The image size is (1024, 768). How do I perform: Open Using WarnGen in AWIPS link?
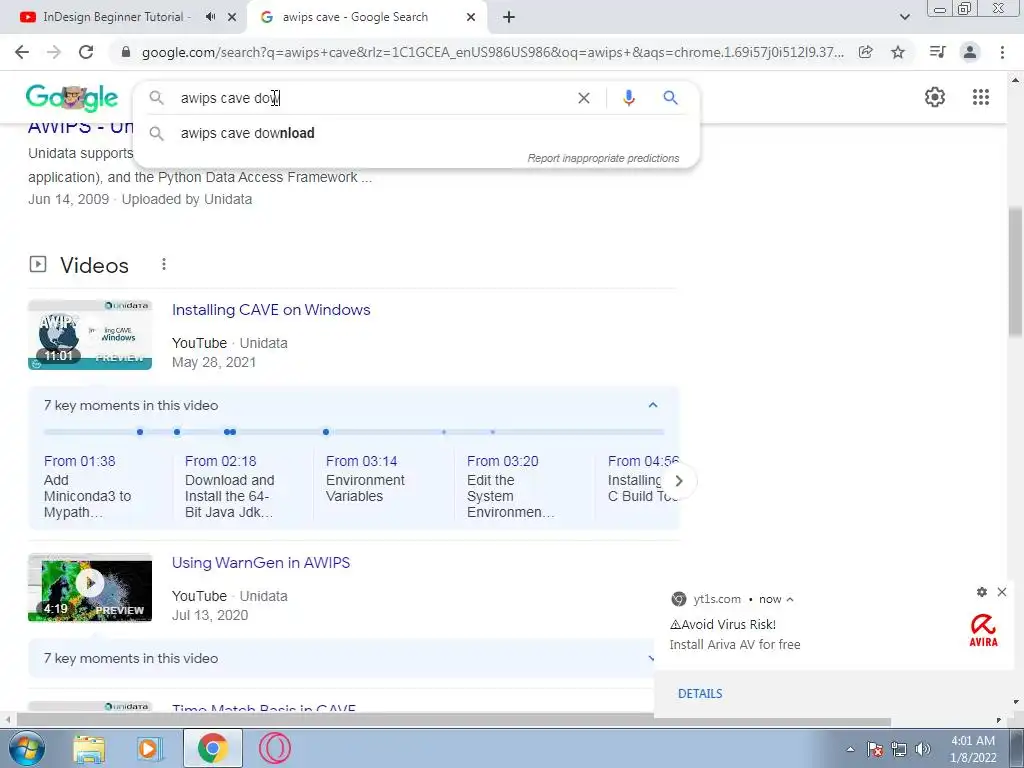point(261,562)
